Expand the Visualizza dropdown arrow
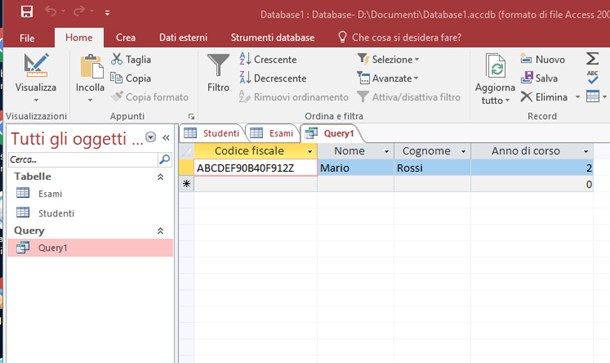Viewport: 610px width, 363px height. click(x=36, y=100)
